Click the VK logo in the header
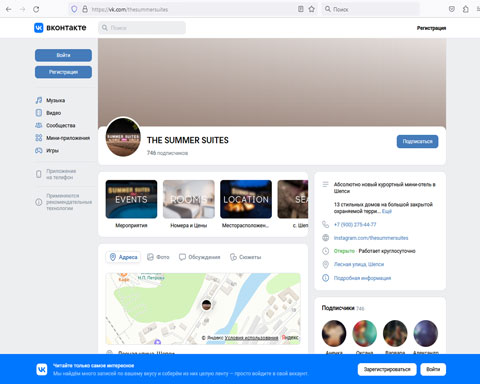This screenshot has width=480, height=384. [60, 28]
